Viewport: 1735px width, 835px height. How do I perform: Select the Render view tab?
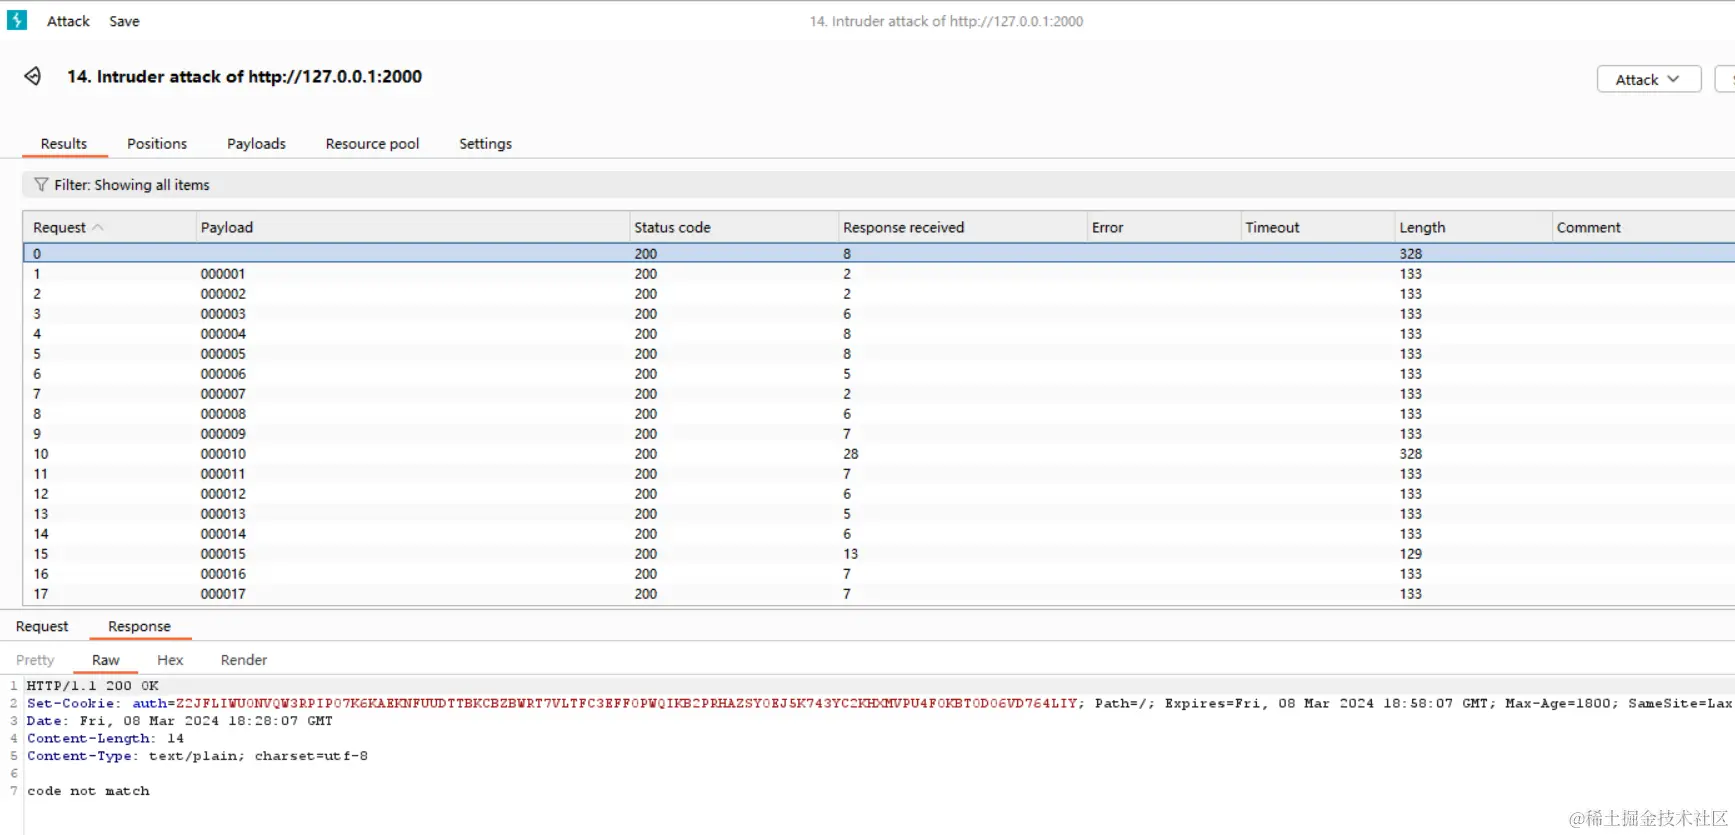244,661
